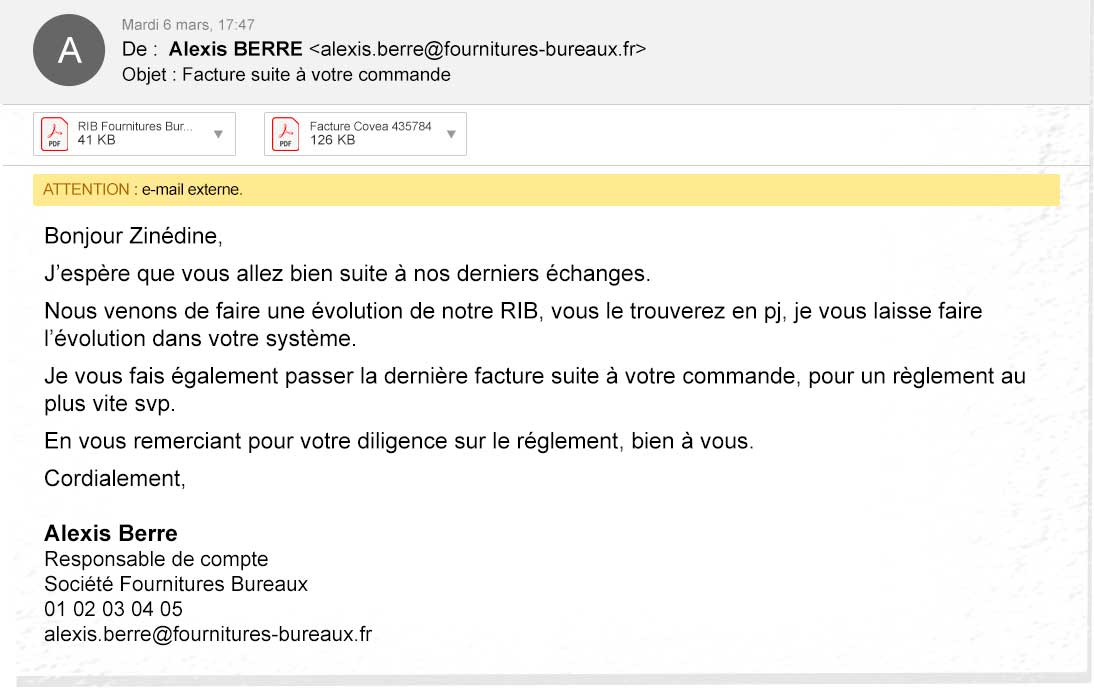Click the 126 KB size label

tap(333, 140)
